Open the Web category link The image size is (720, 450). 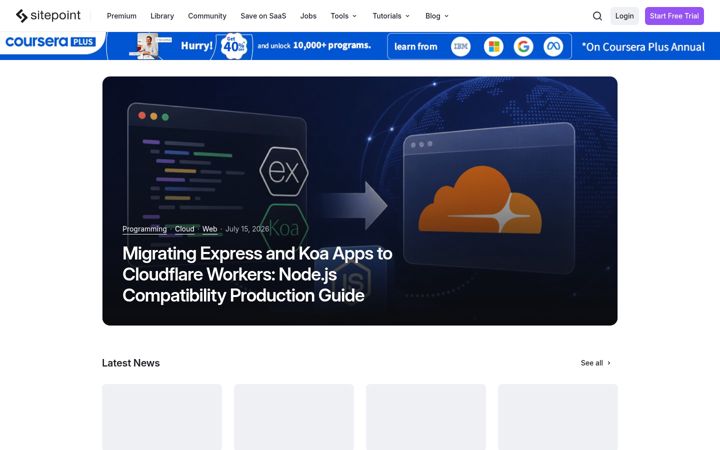click(209, 229)
